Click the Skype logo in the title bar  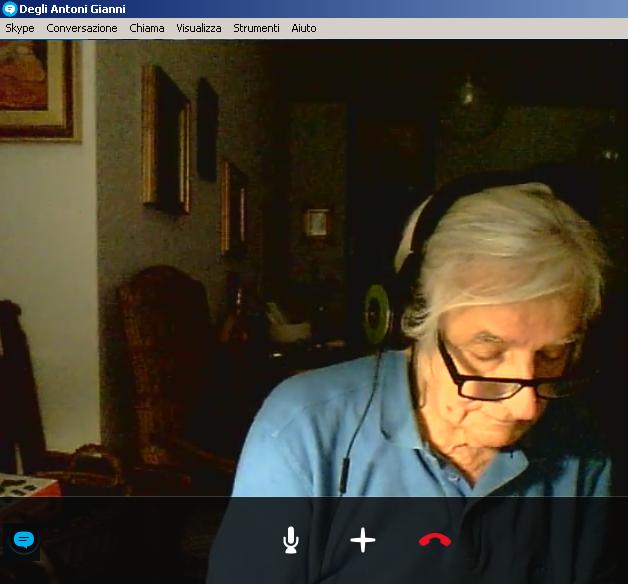tap(9, 9)
